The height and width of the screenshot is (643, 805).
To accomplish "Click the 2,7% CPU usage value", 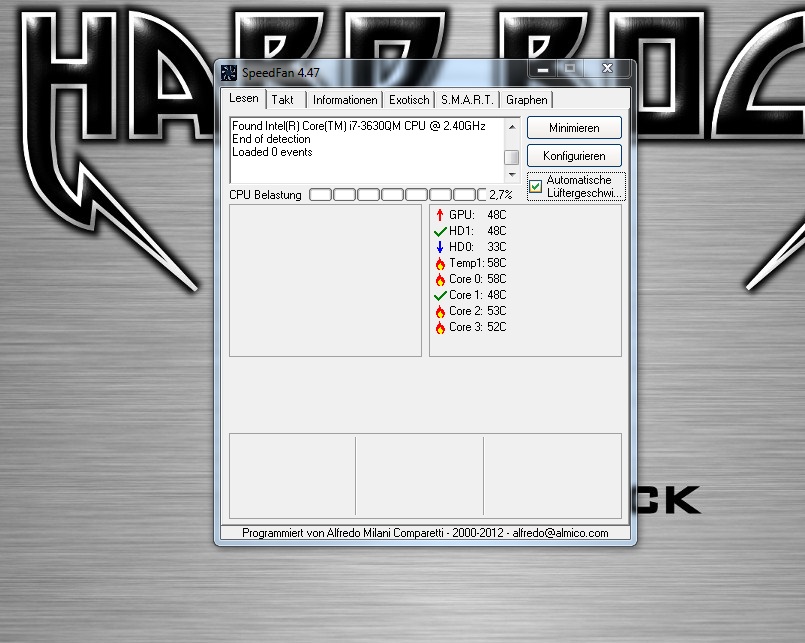I will (x=501, y=195).
